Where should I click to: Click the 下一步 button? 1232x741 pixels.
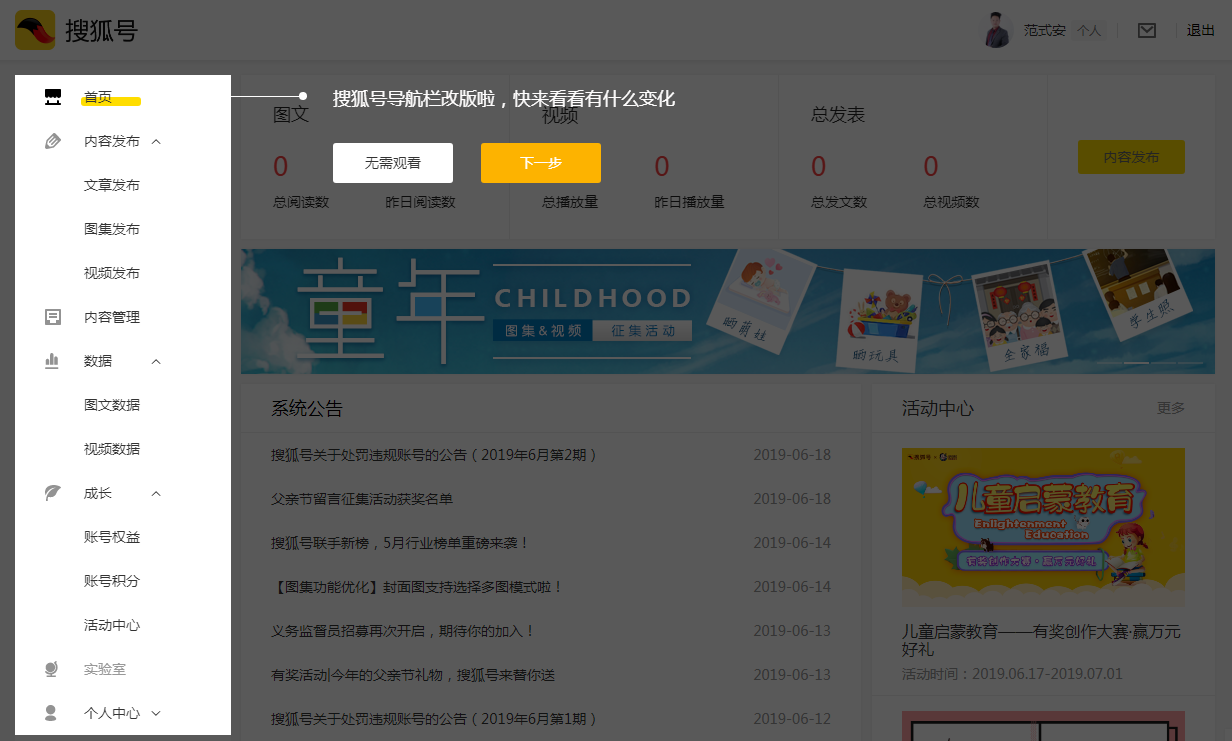[540, 162]
